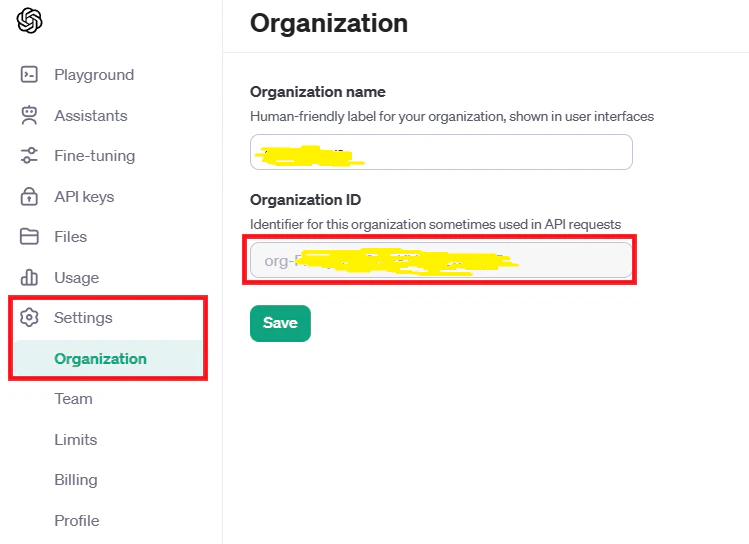Click the Fine-tuning sliders icon
Viewport: 749px width, 544px height.
tap(29, 156)
